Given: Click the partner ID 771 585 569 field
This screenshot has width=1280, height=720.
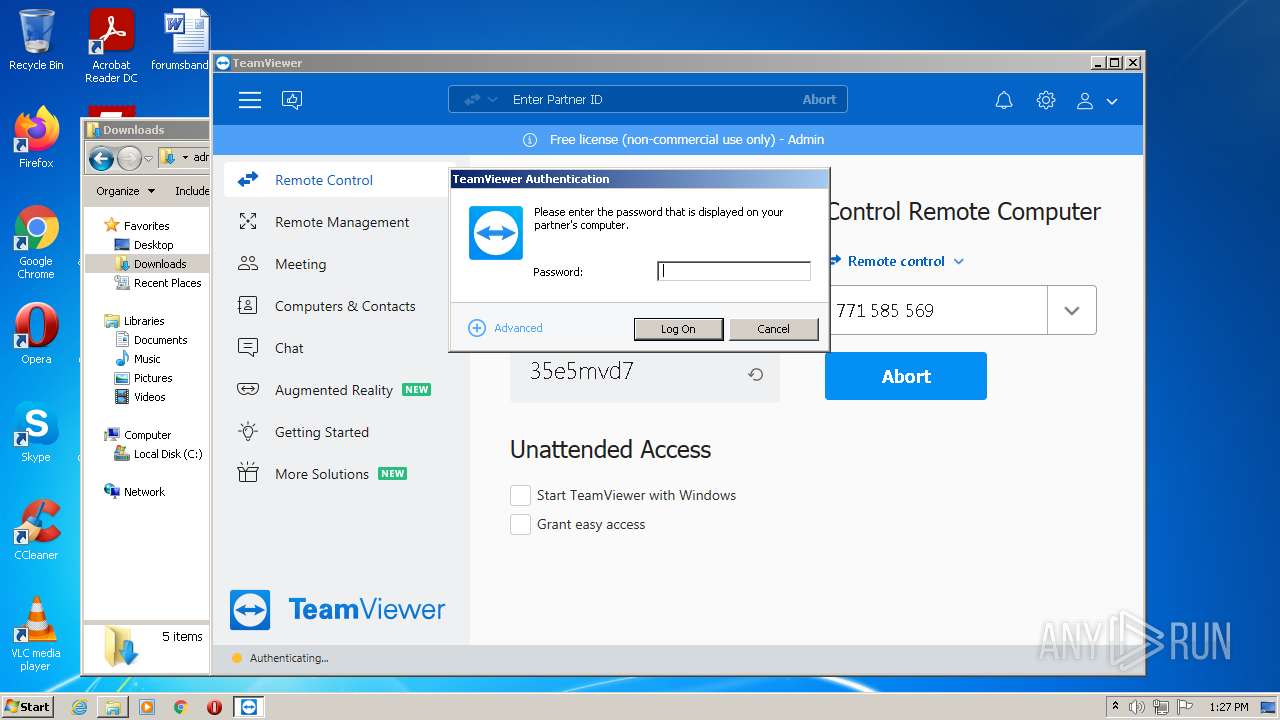Looking at the screenshot, I should pyautogui.click(x=938, y=310).
